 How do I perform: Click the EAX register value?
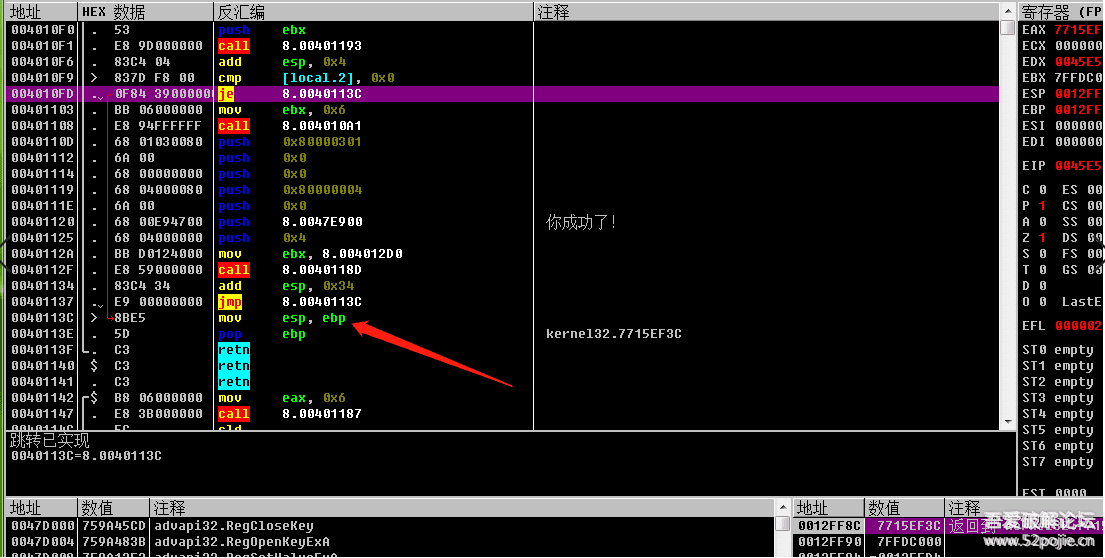coord(1078,30)
